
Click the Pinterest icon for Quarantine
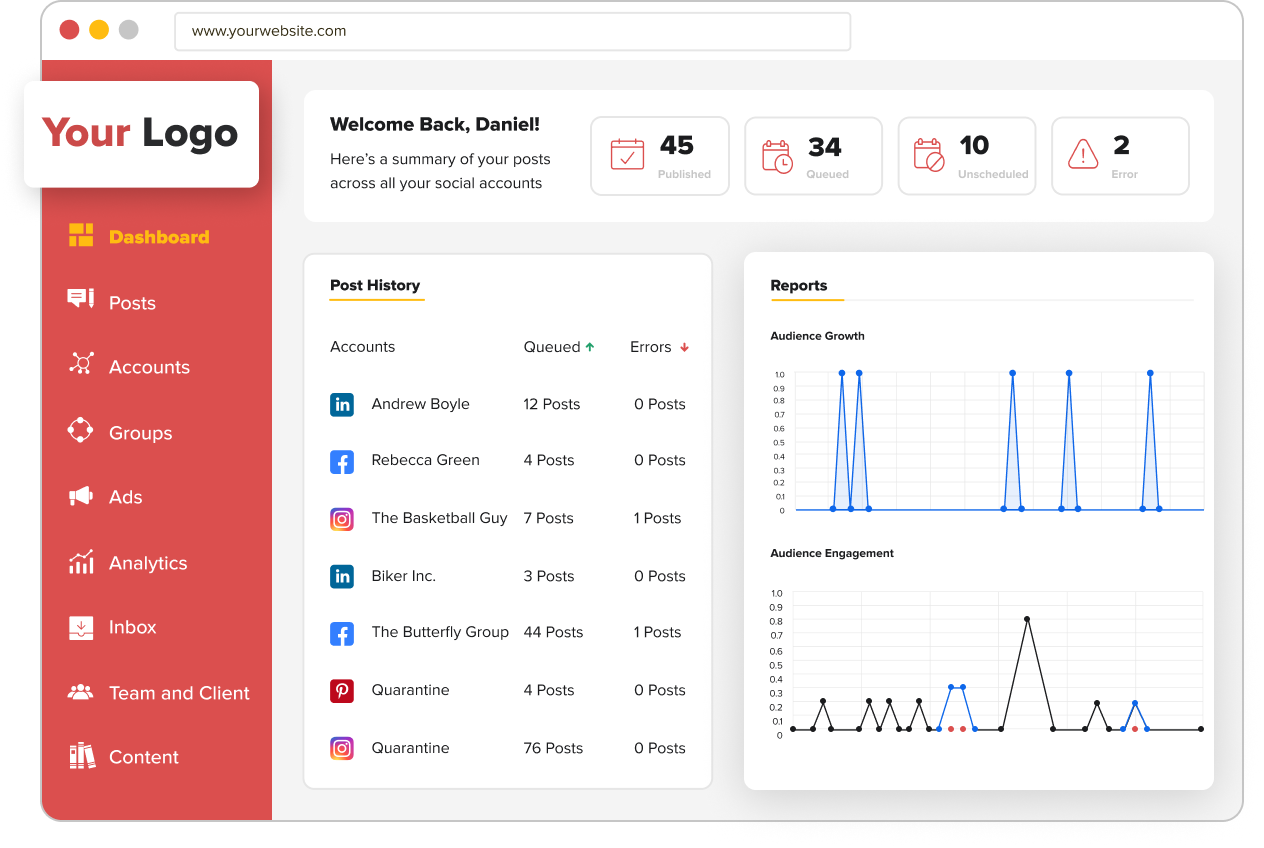click(342, 690)
